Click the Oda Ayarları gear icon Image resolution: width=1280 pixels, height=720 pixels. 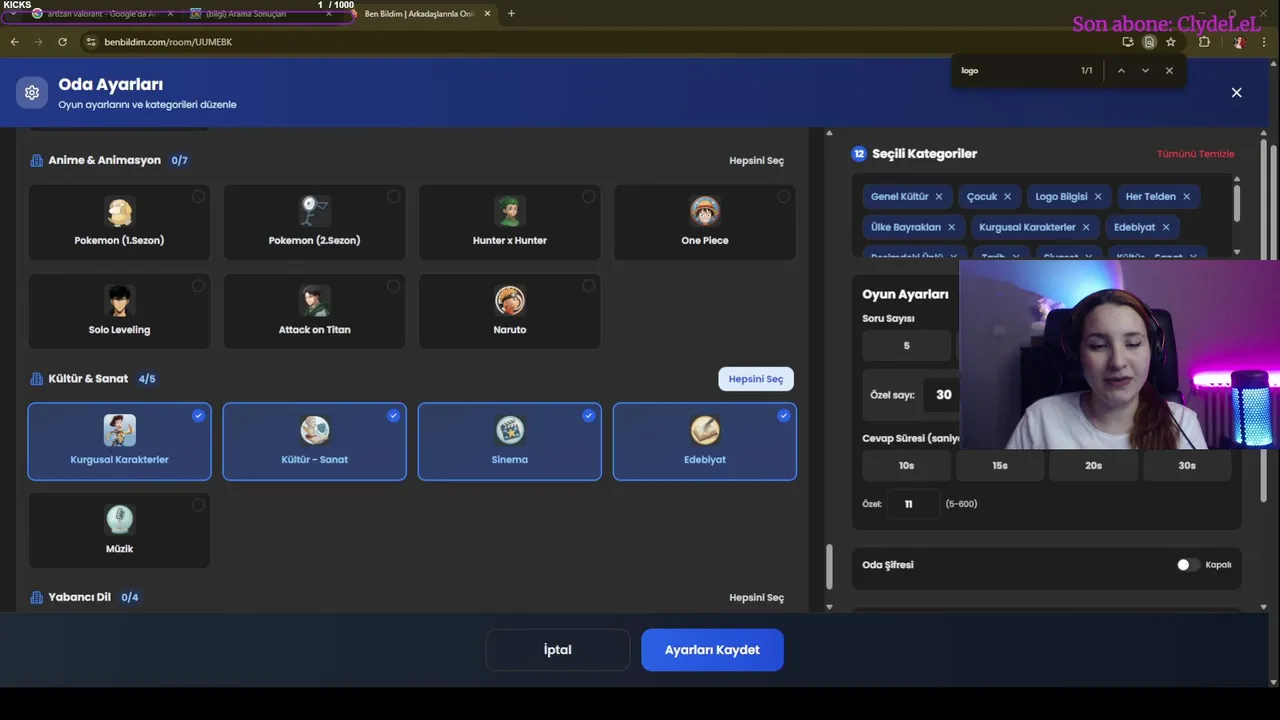click(32, 93)
